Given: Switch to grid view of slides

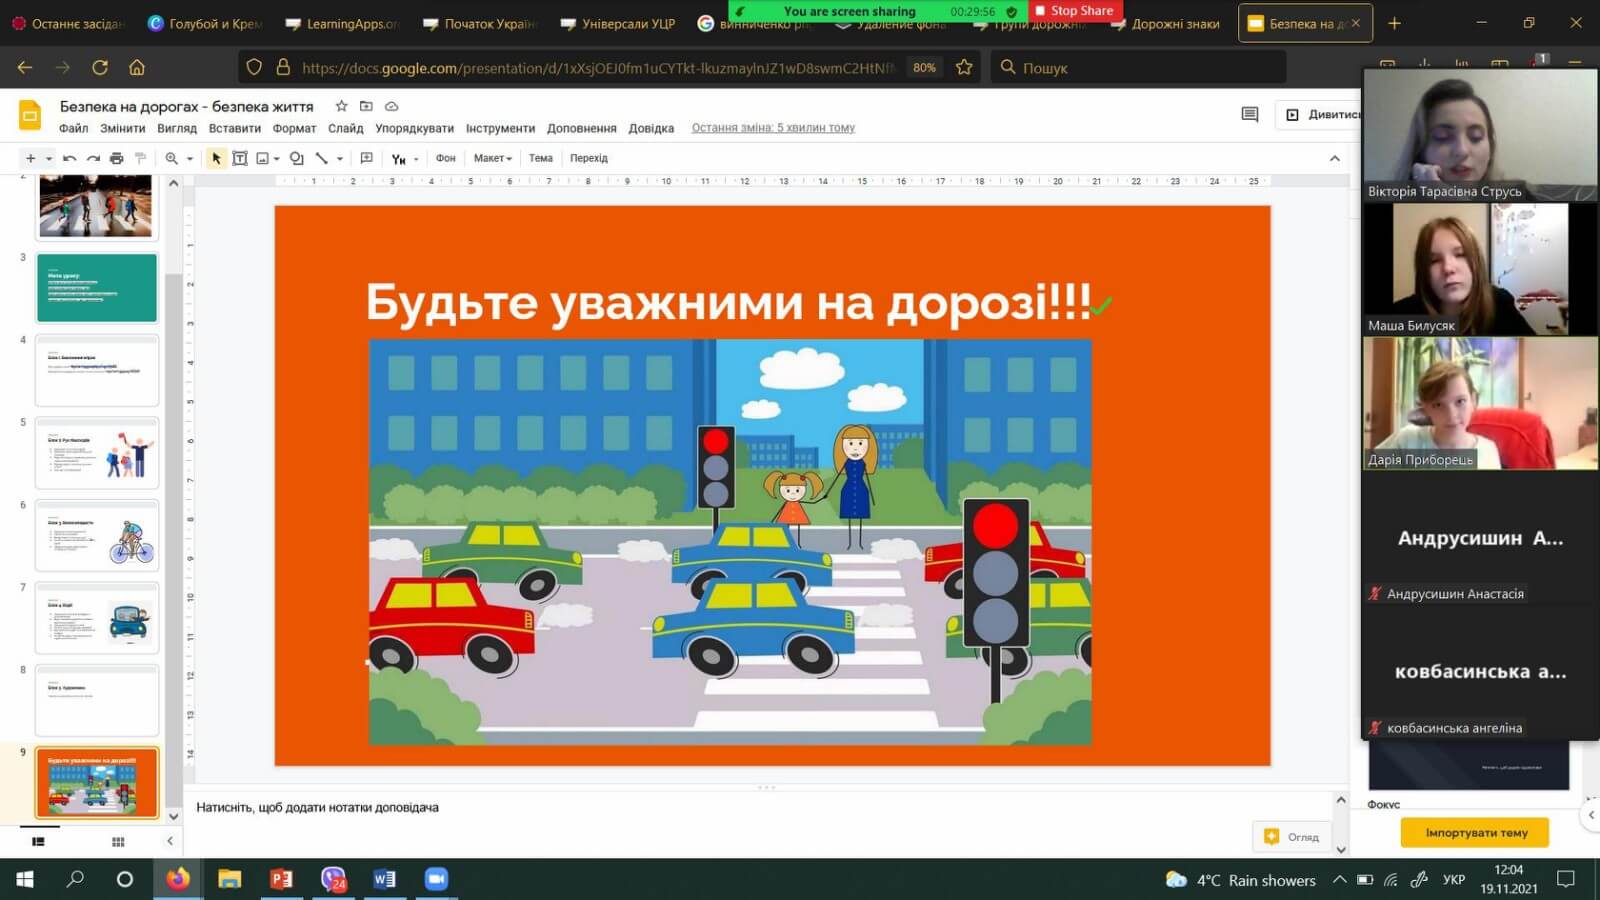Looking at the screenshot, I should tap(118, 842).
